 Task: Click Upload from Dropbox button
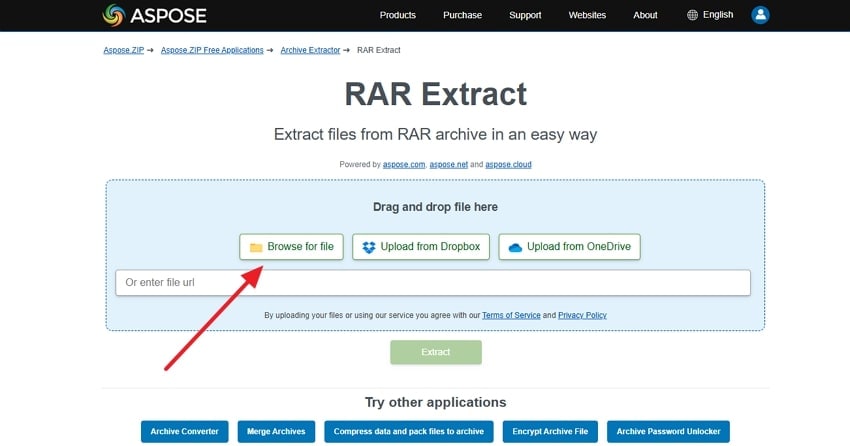[421, 247]
